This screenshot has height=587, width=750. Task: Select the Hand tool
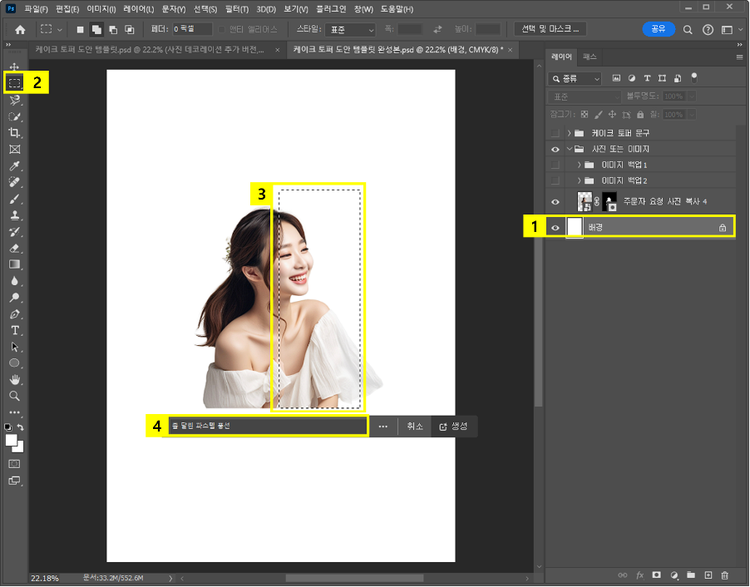point(15,379)
